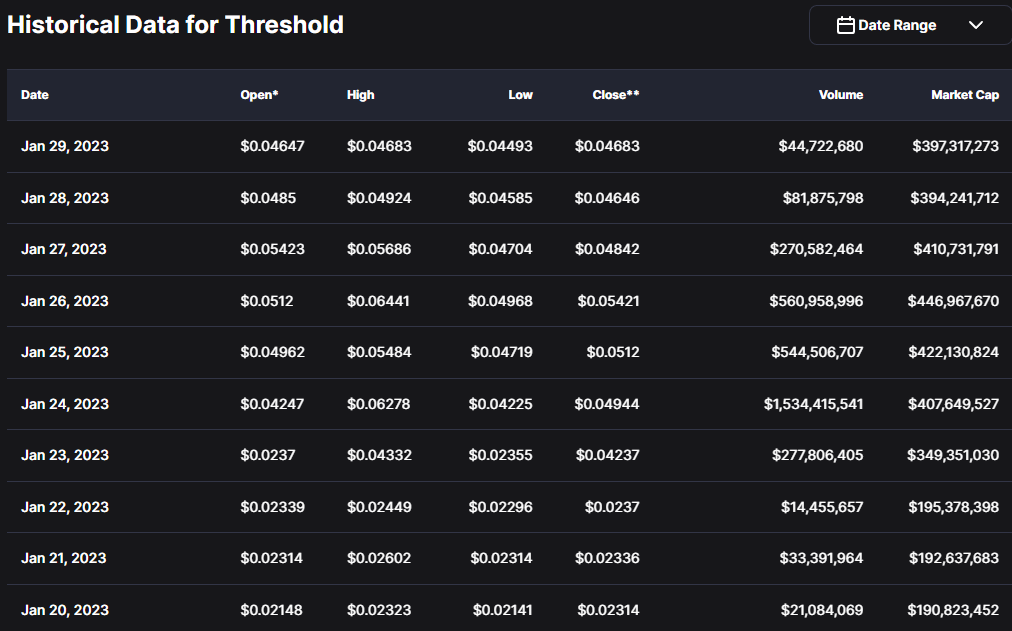Click the High column header

click(361, 95)
